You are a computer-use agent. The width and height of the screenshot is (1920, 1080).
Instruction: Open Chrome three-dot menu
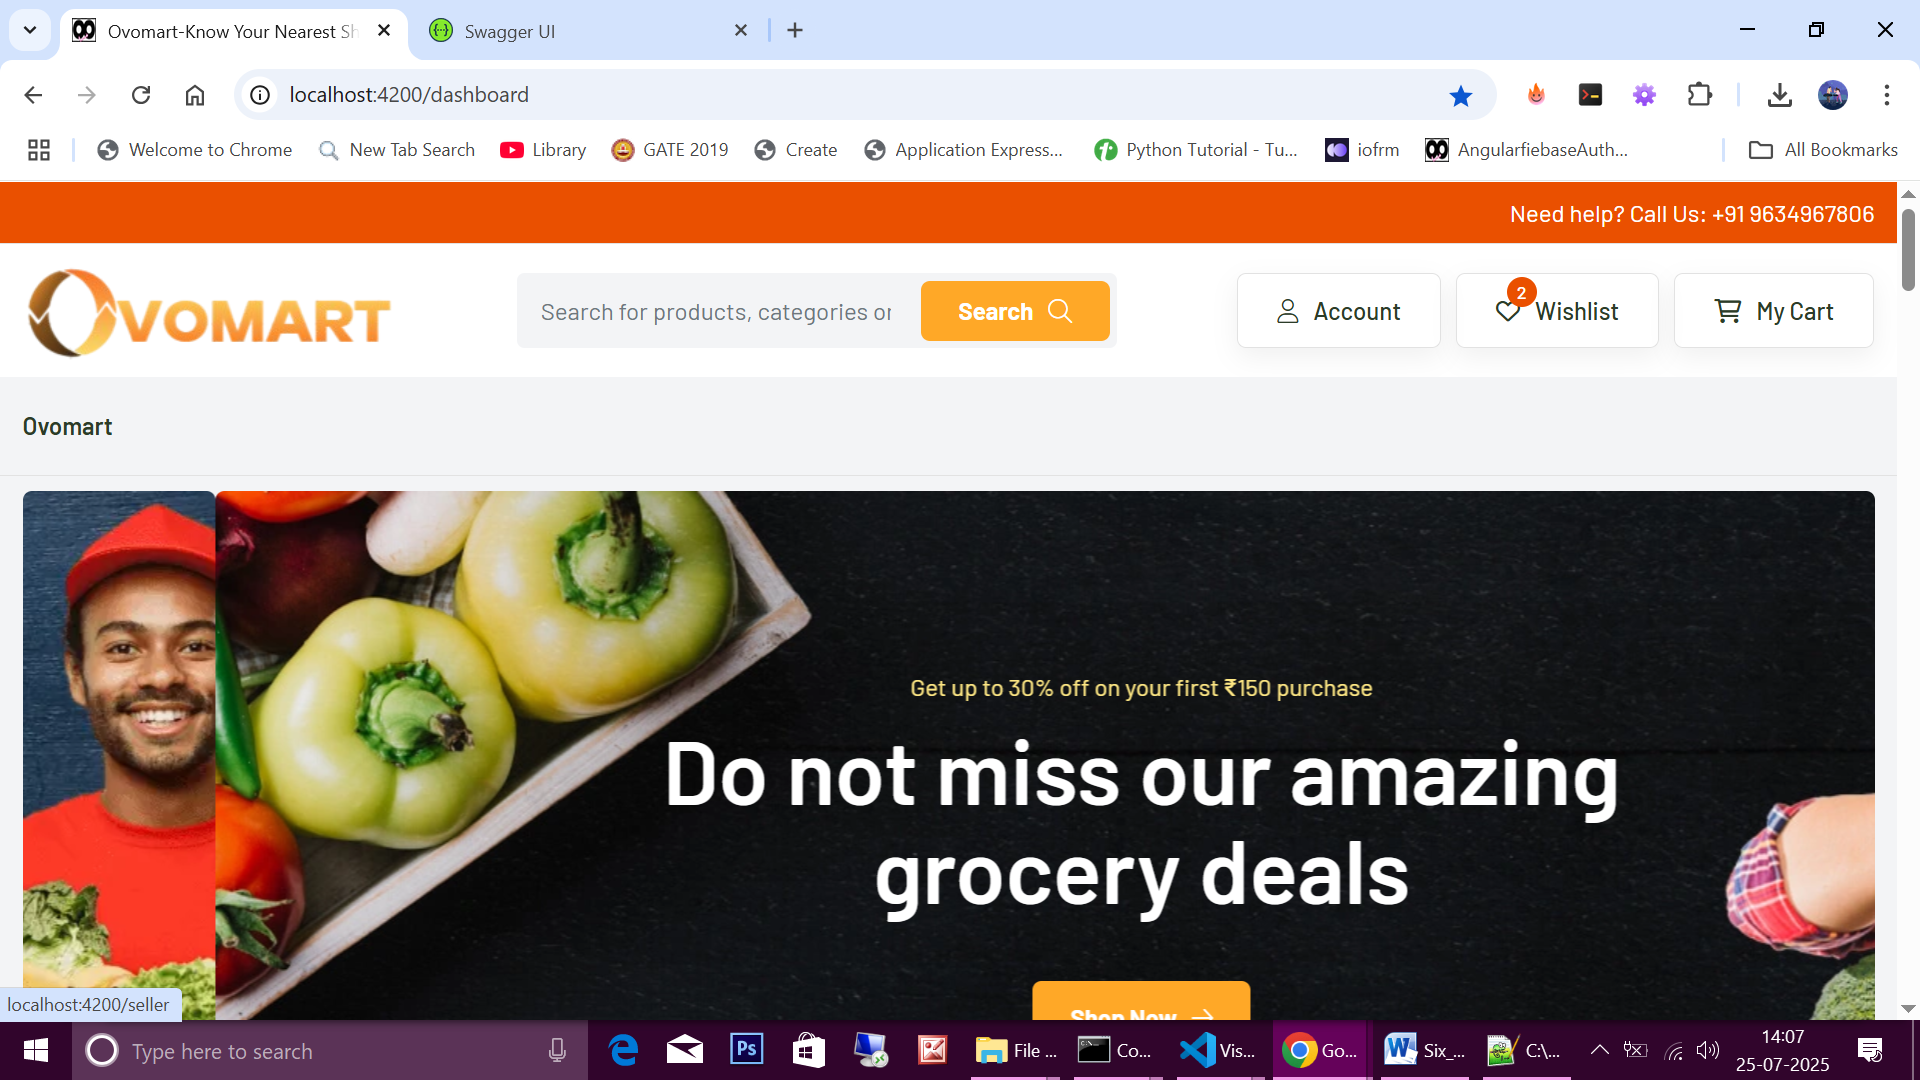point(1887,95)
